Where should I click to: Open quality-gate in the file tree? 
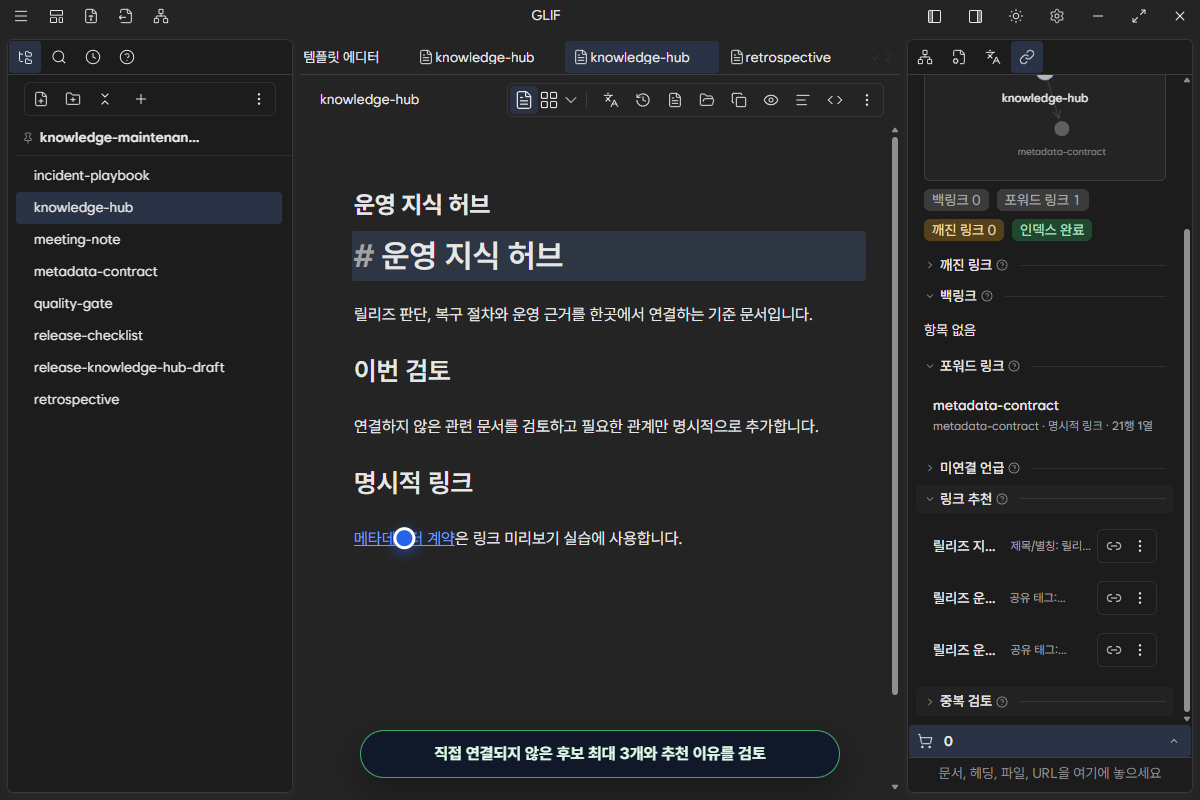point(149,304)
